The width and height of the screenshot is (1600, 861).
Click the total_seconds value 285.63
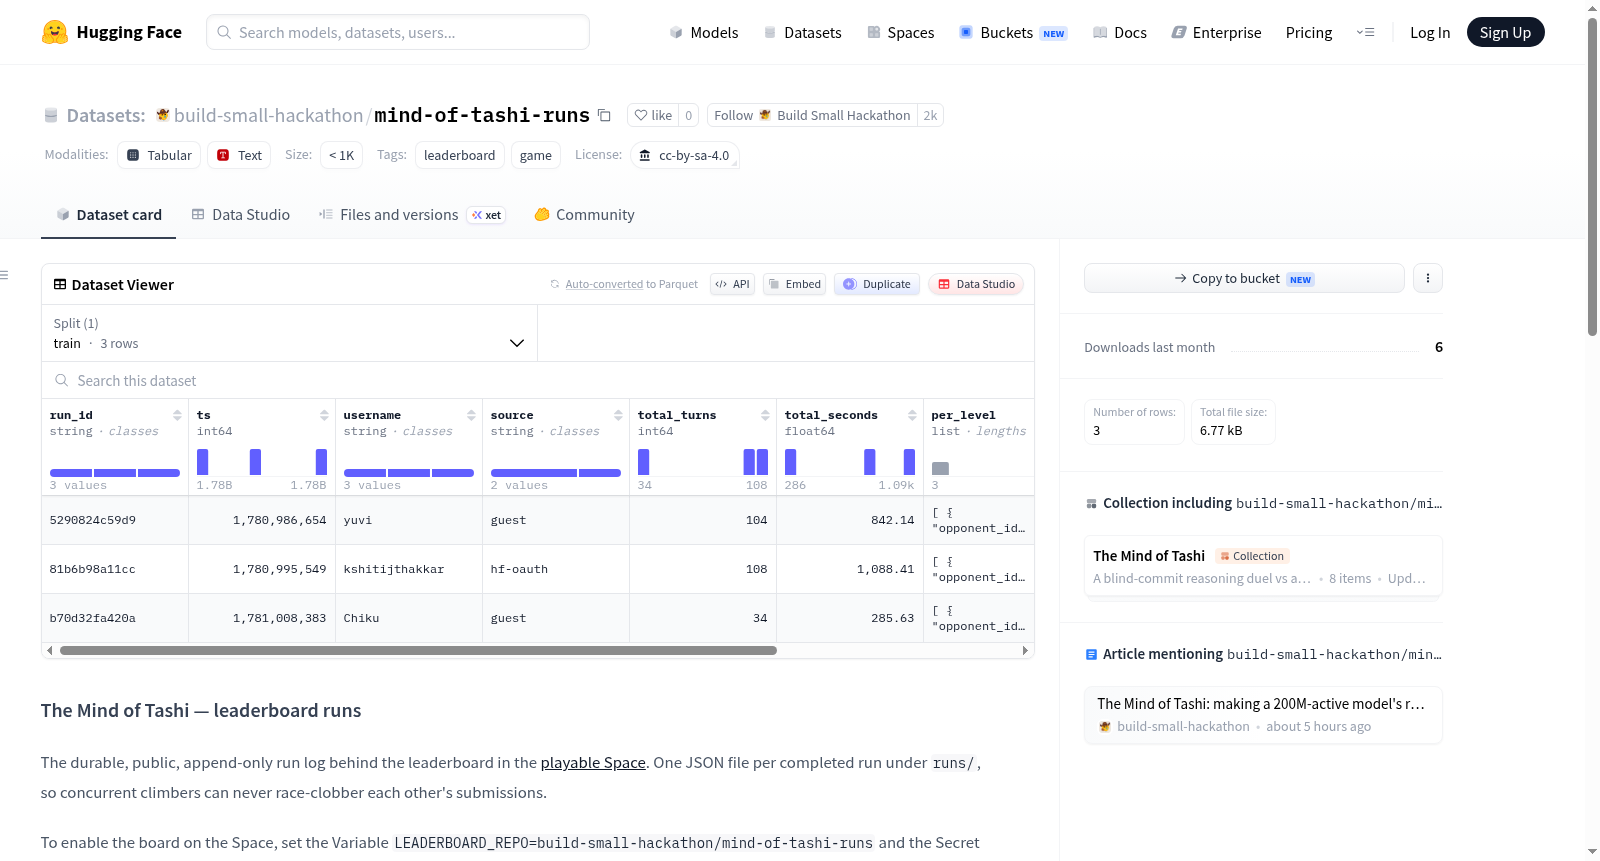[850, 618]
